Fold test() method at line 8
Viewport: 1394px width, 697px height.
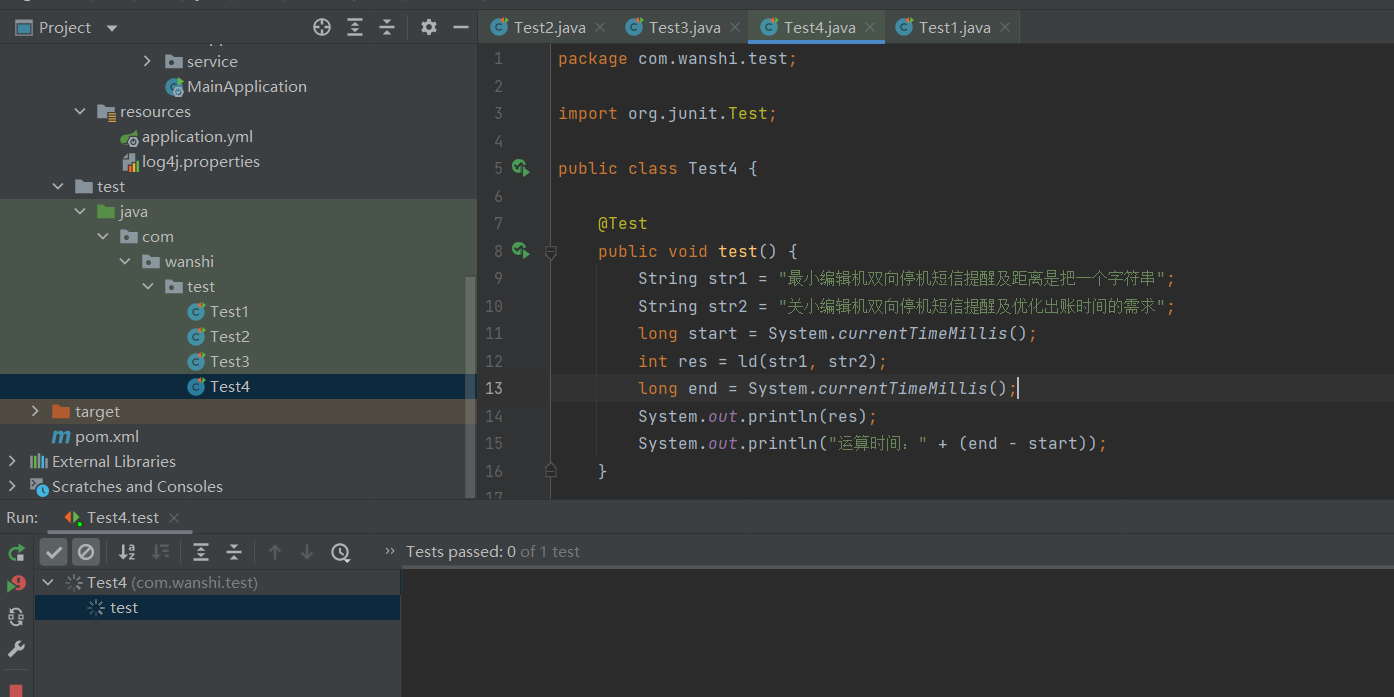(550, 253)
